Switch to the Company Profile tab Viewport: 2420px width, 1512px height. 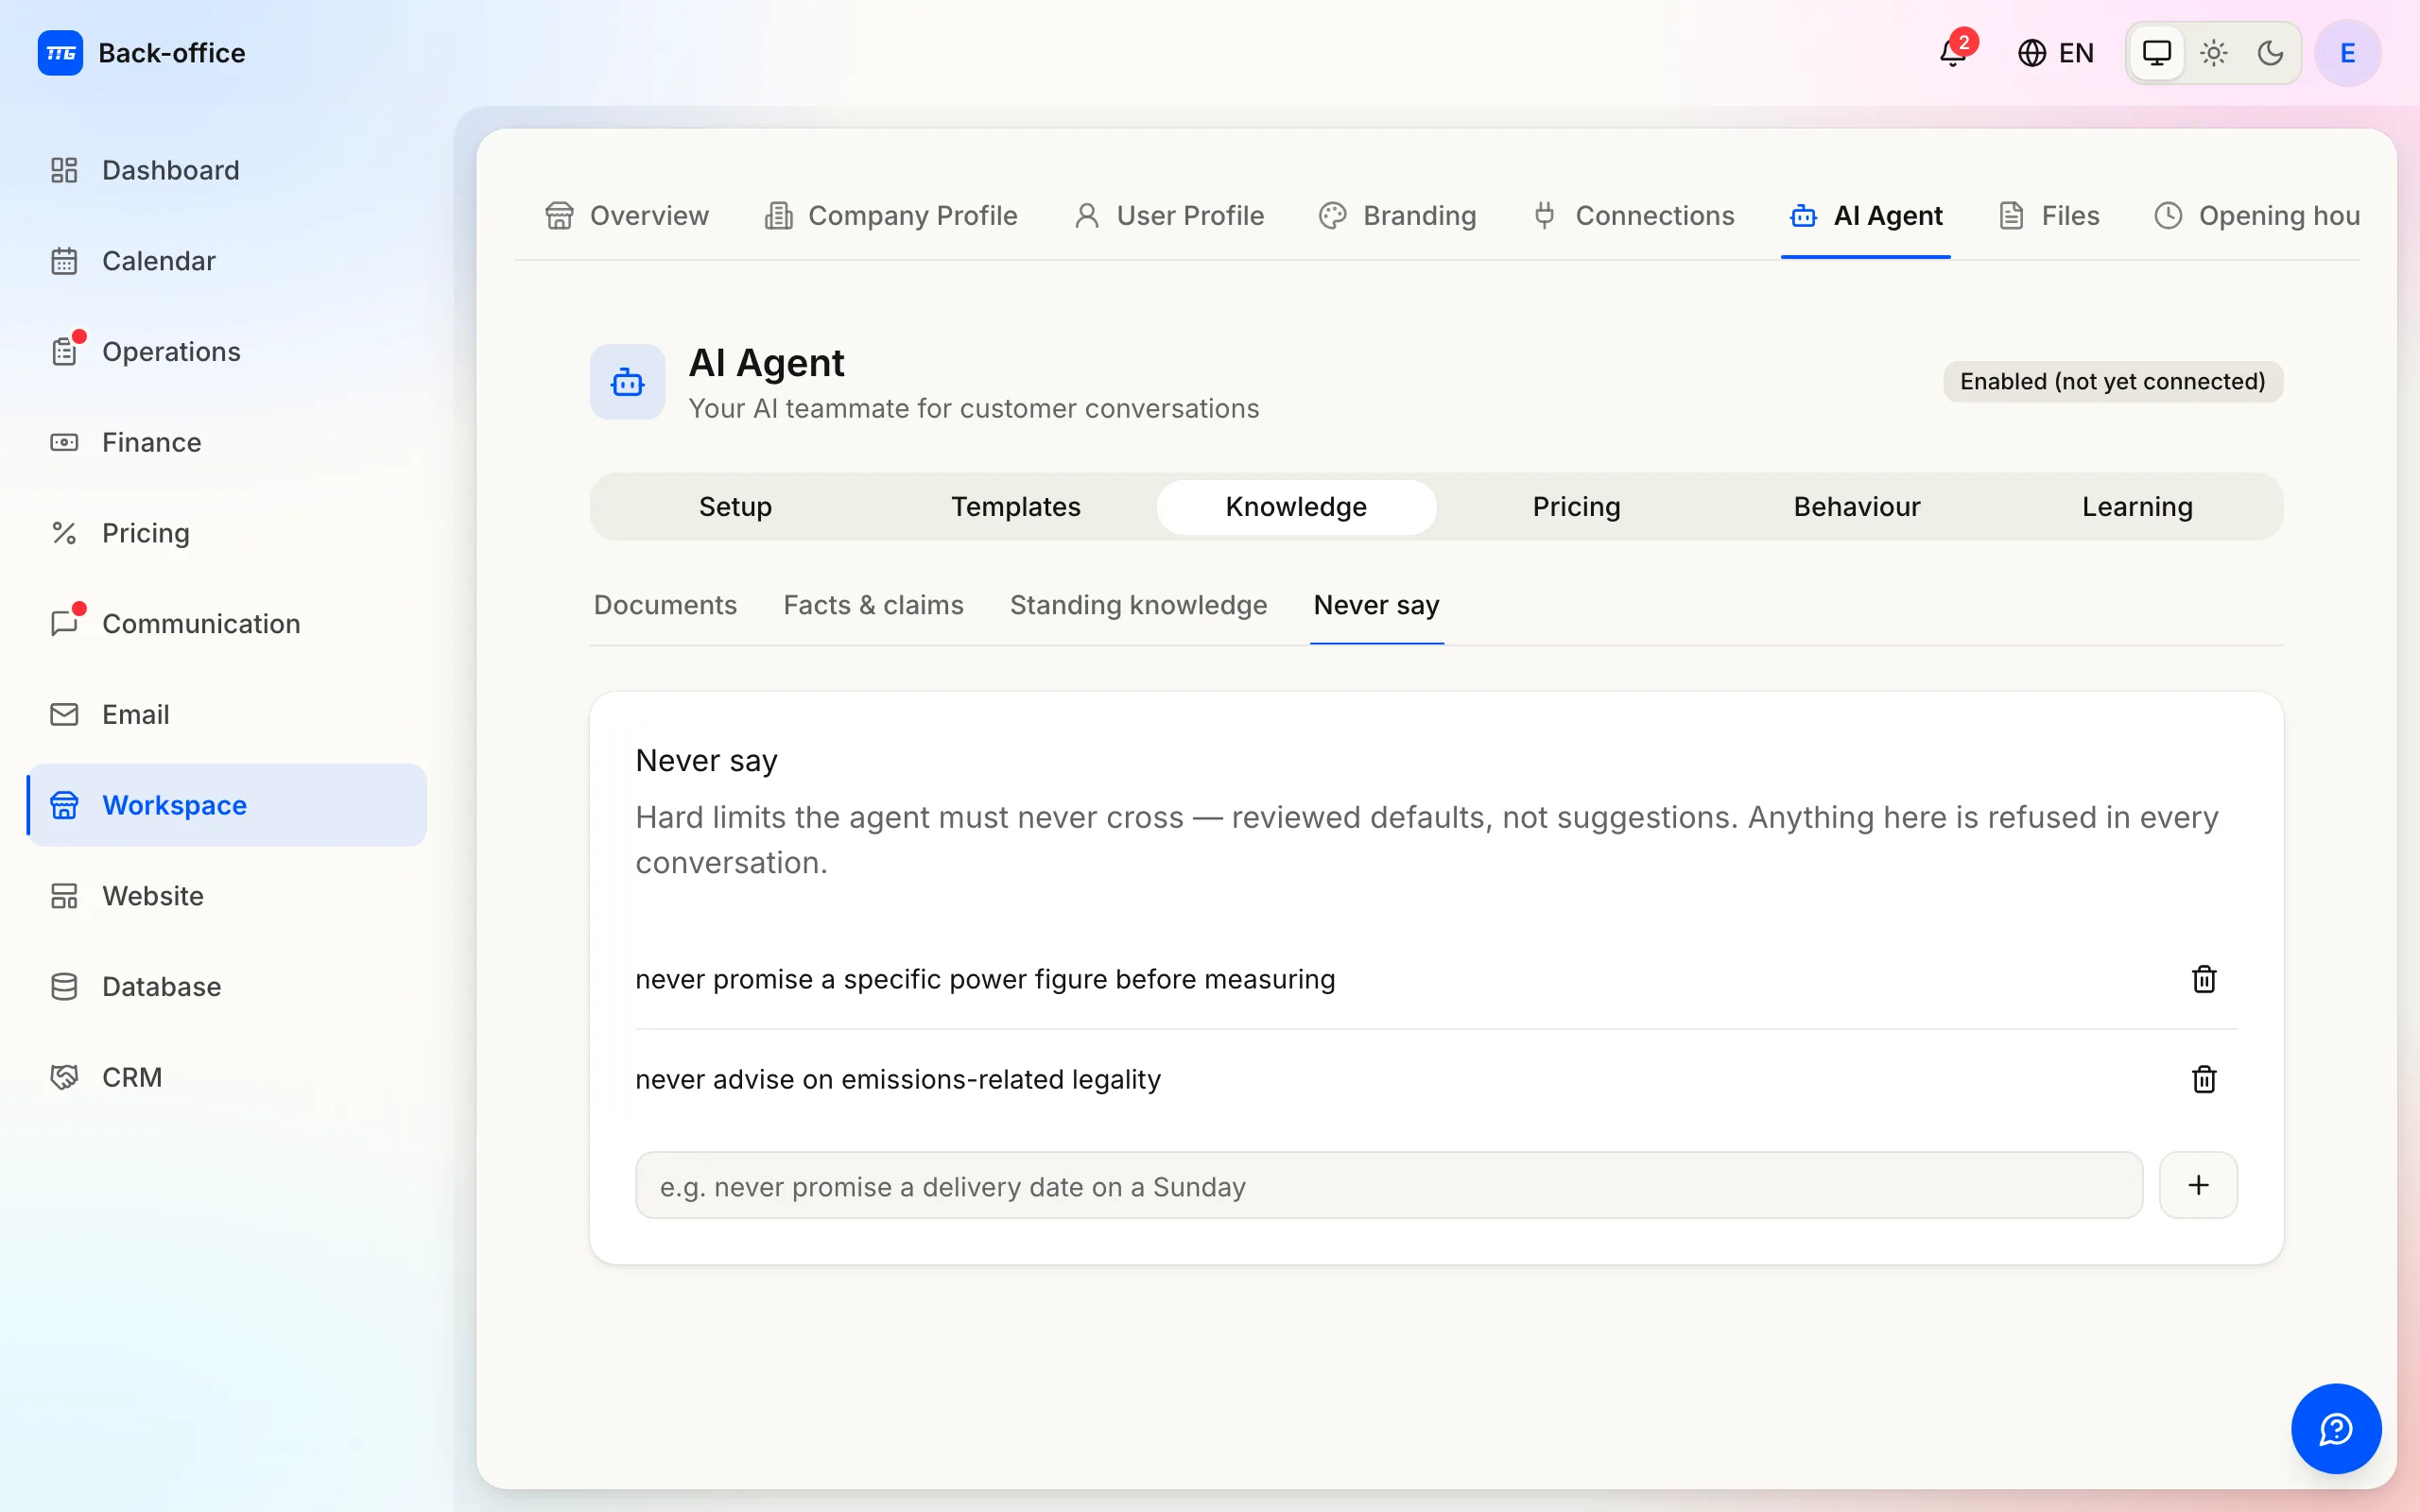coord(891,216)
